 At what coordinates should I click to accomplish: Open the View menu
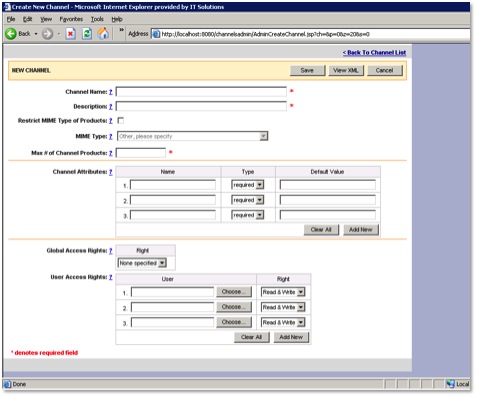tap(46, 19)
